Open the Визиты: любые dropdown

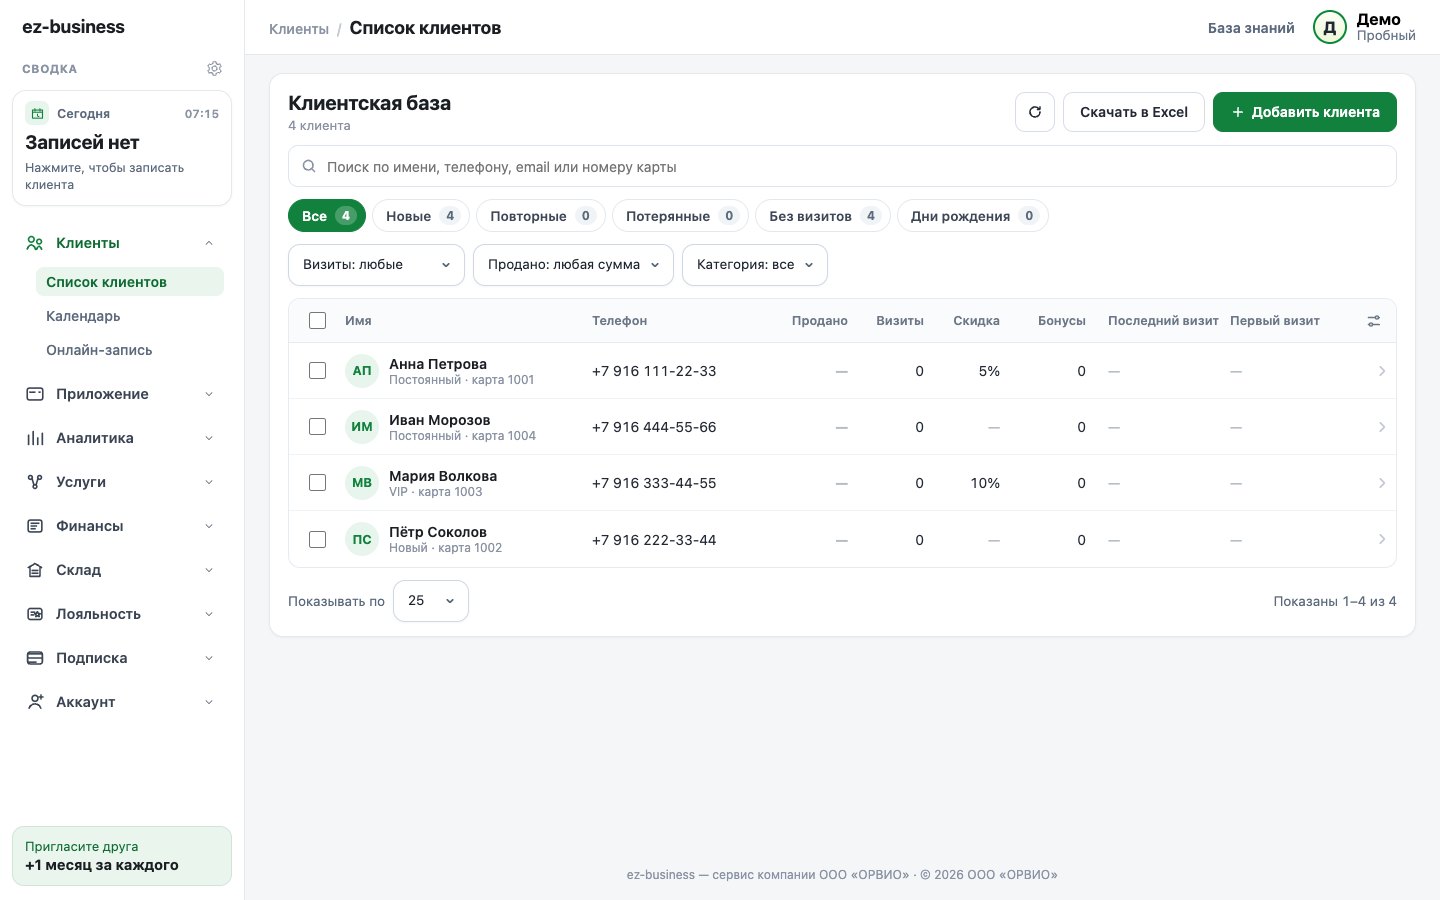[x=376, y=265]
